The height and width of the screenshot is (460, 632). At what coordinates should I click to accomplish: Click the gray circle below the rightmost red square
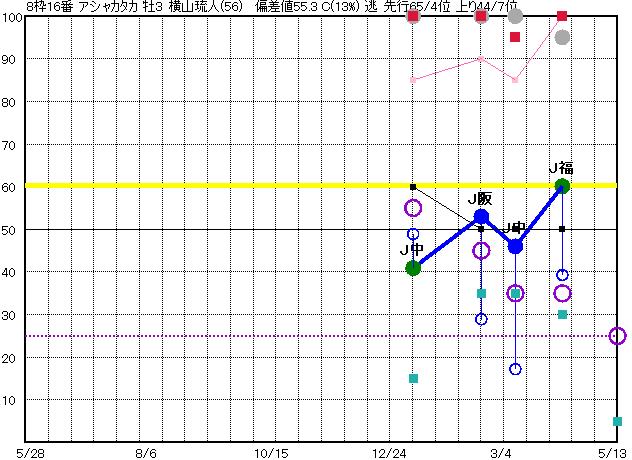(x=562, y=37)
